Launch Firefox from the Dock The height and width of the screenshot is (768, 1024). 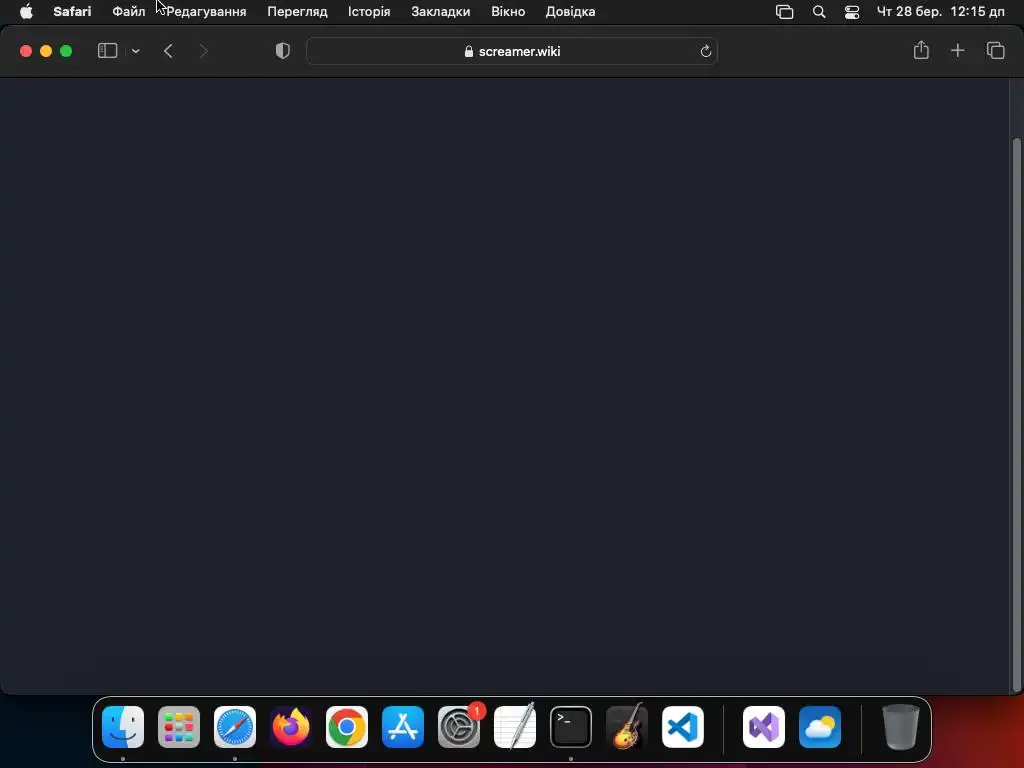tap(291, 727)
